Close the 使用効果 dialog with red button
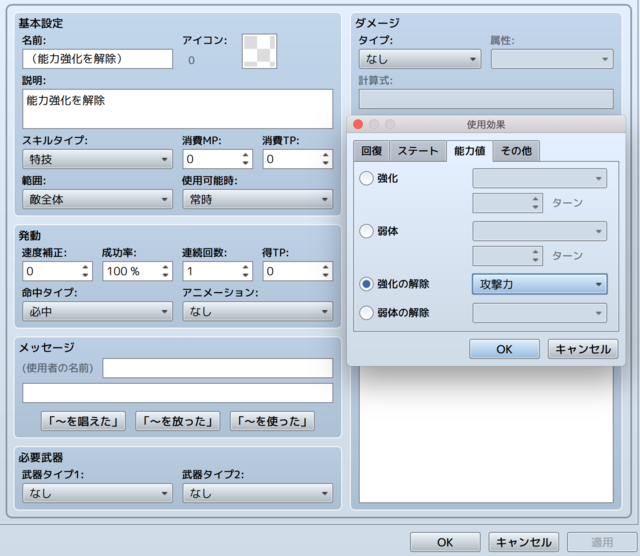 [x=358, y=124]
